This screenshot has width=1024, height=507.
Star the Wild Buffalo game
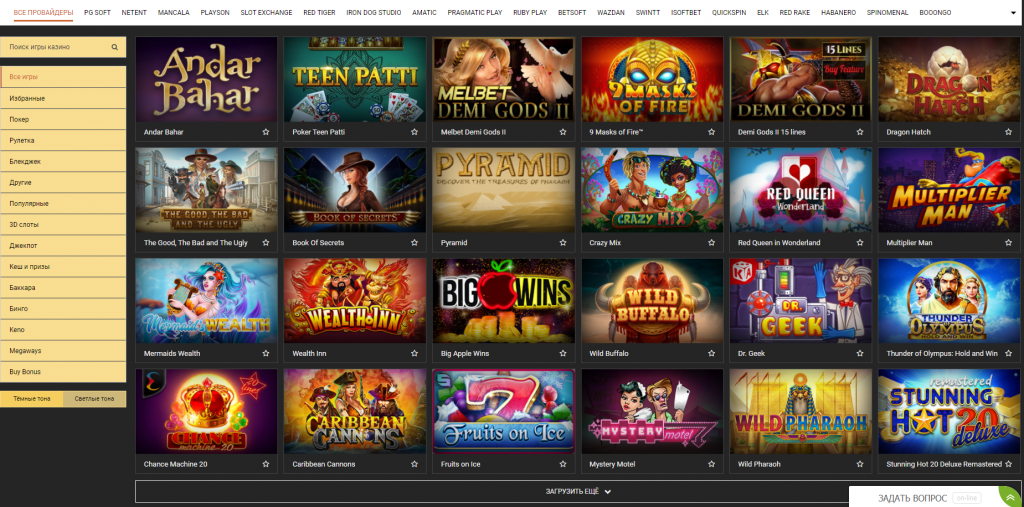tap(712, 353)
